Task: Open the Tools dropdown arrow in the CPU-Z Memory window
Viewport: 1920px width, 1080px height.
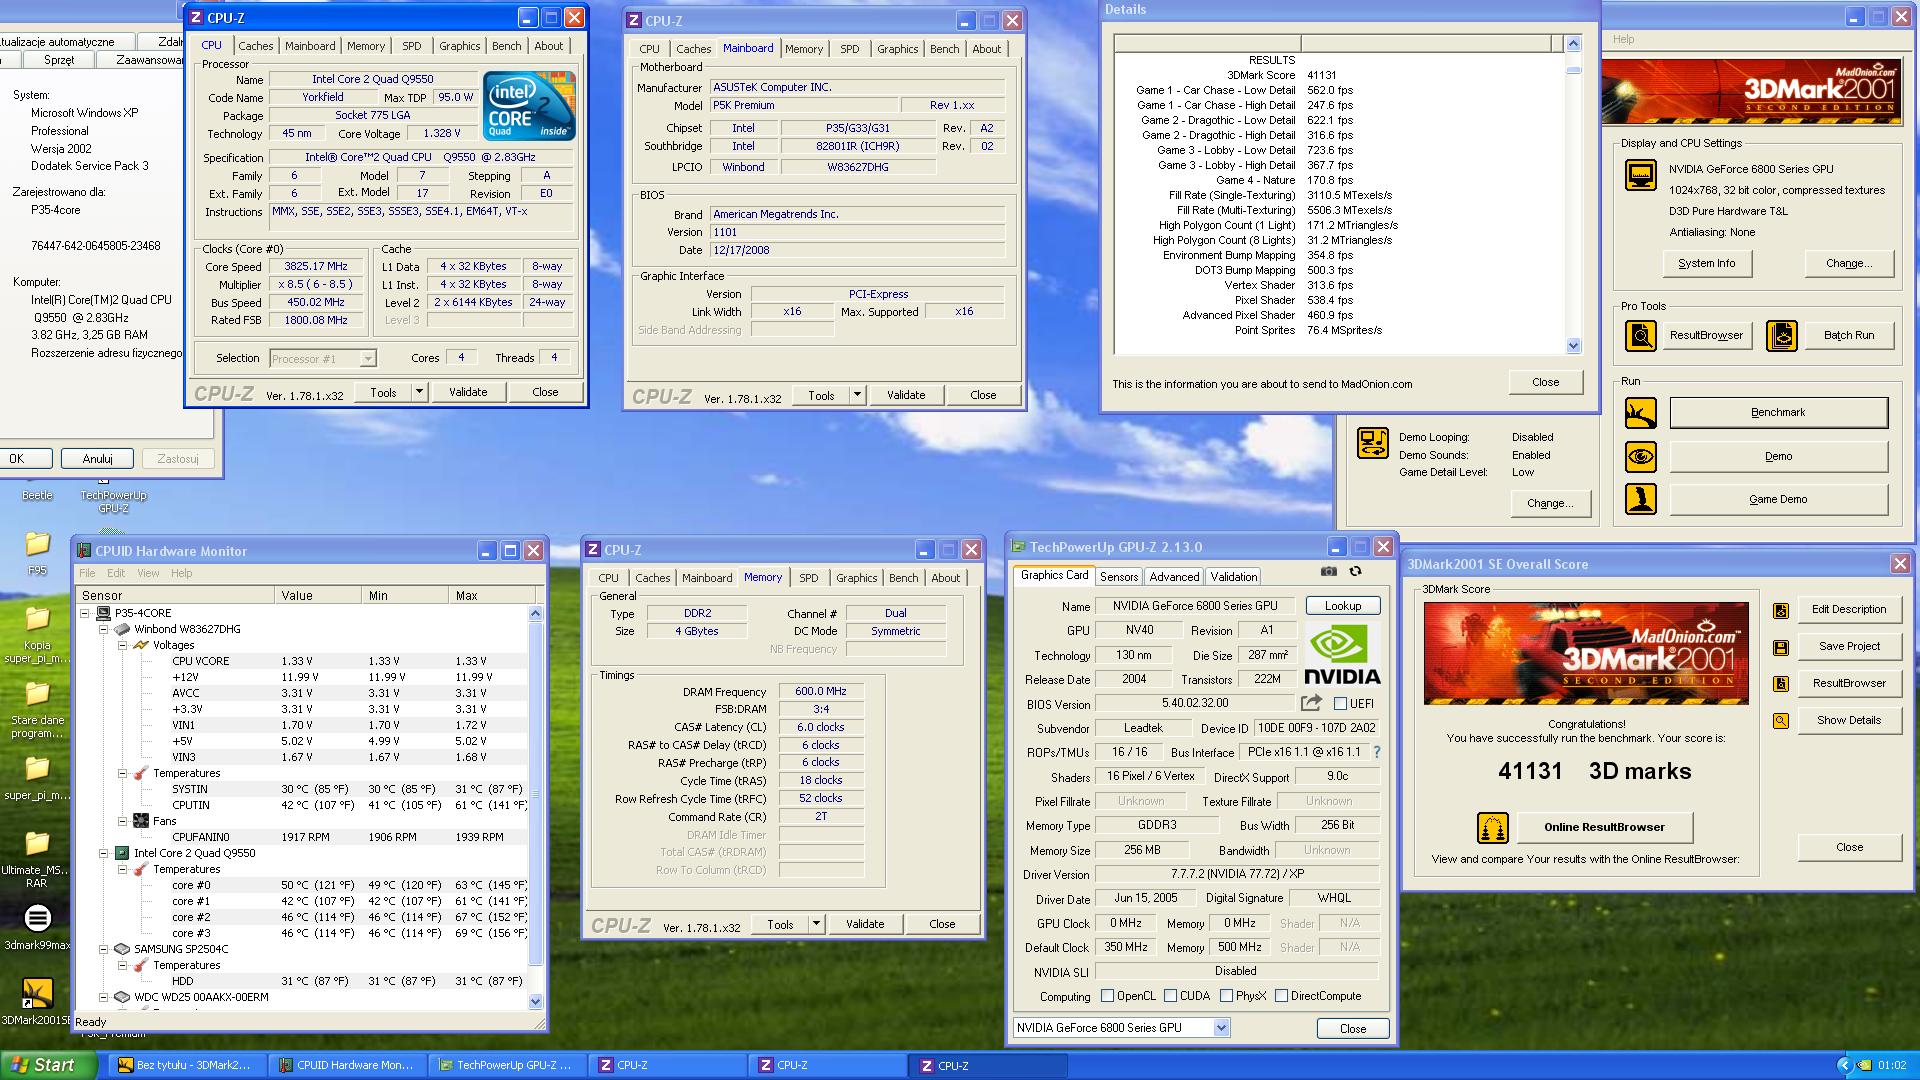Action: (x=816, y=924)
